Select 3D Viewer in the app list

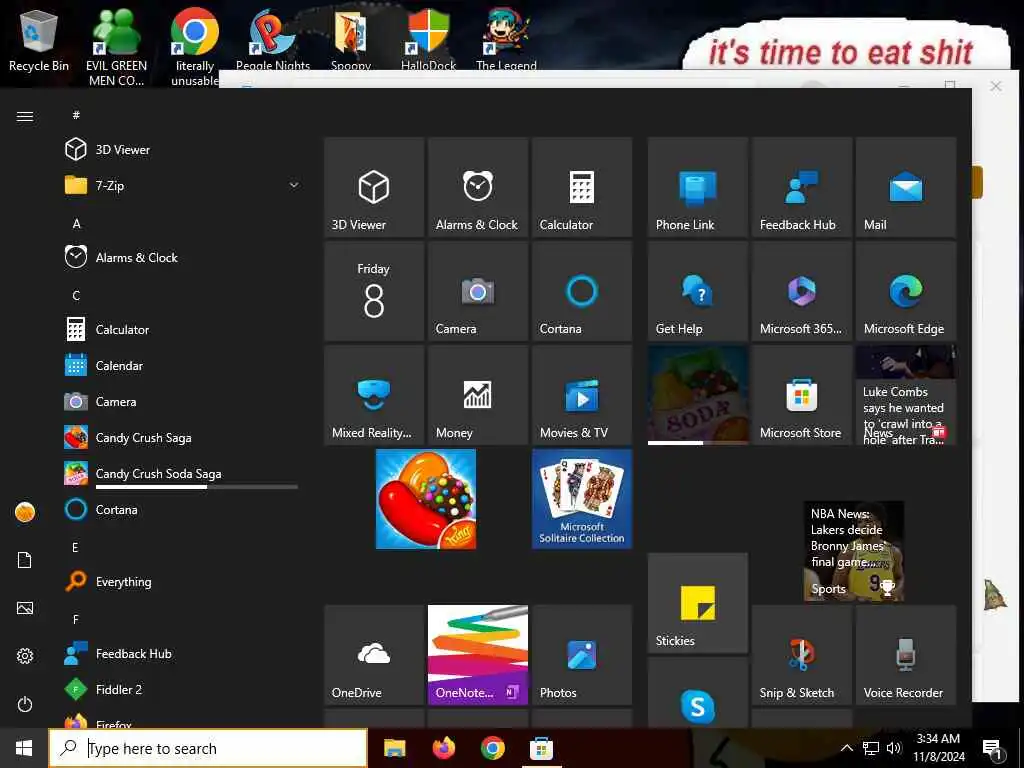[182, 150]
